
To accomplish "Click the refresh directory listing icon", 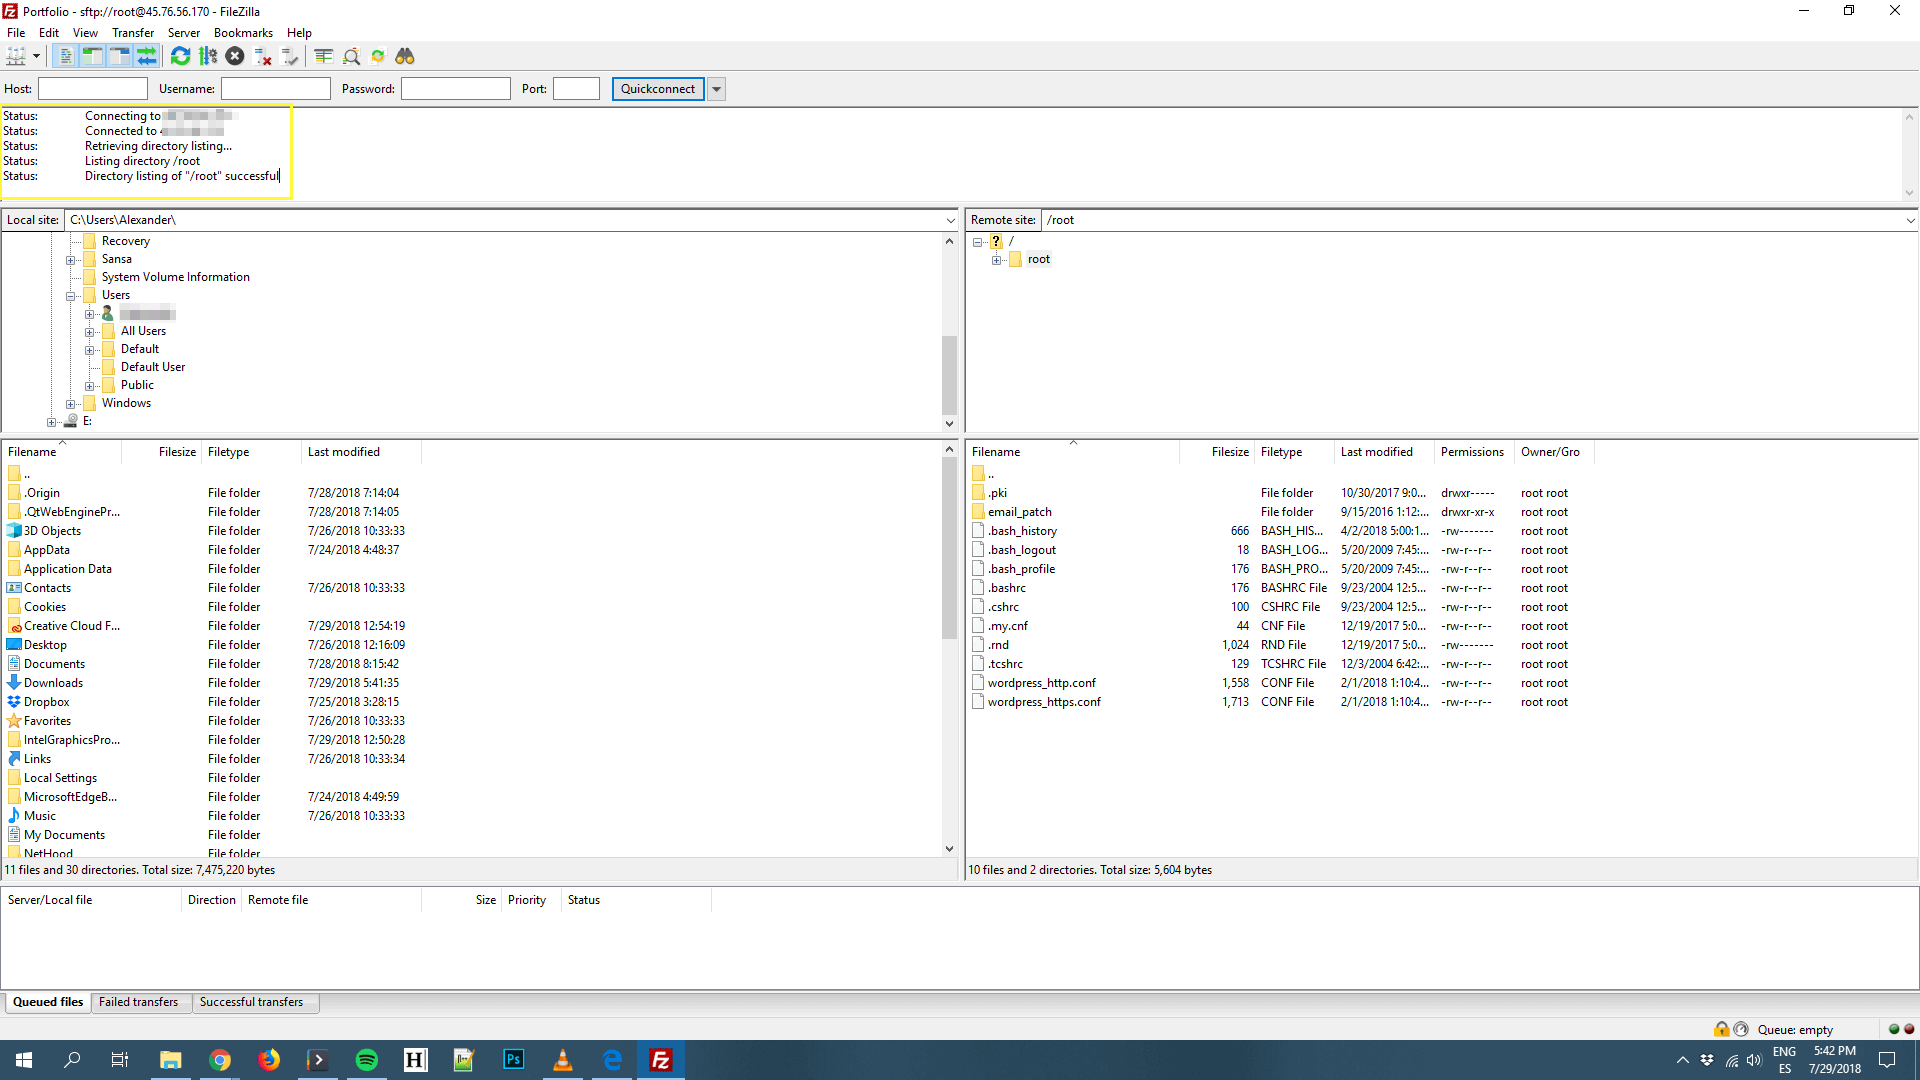I will (x=181, y=55).
